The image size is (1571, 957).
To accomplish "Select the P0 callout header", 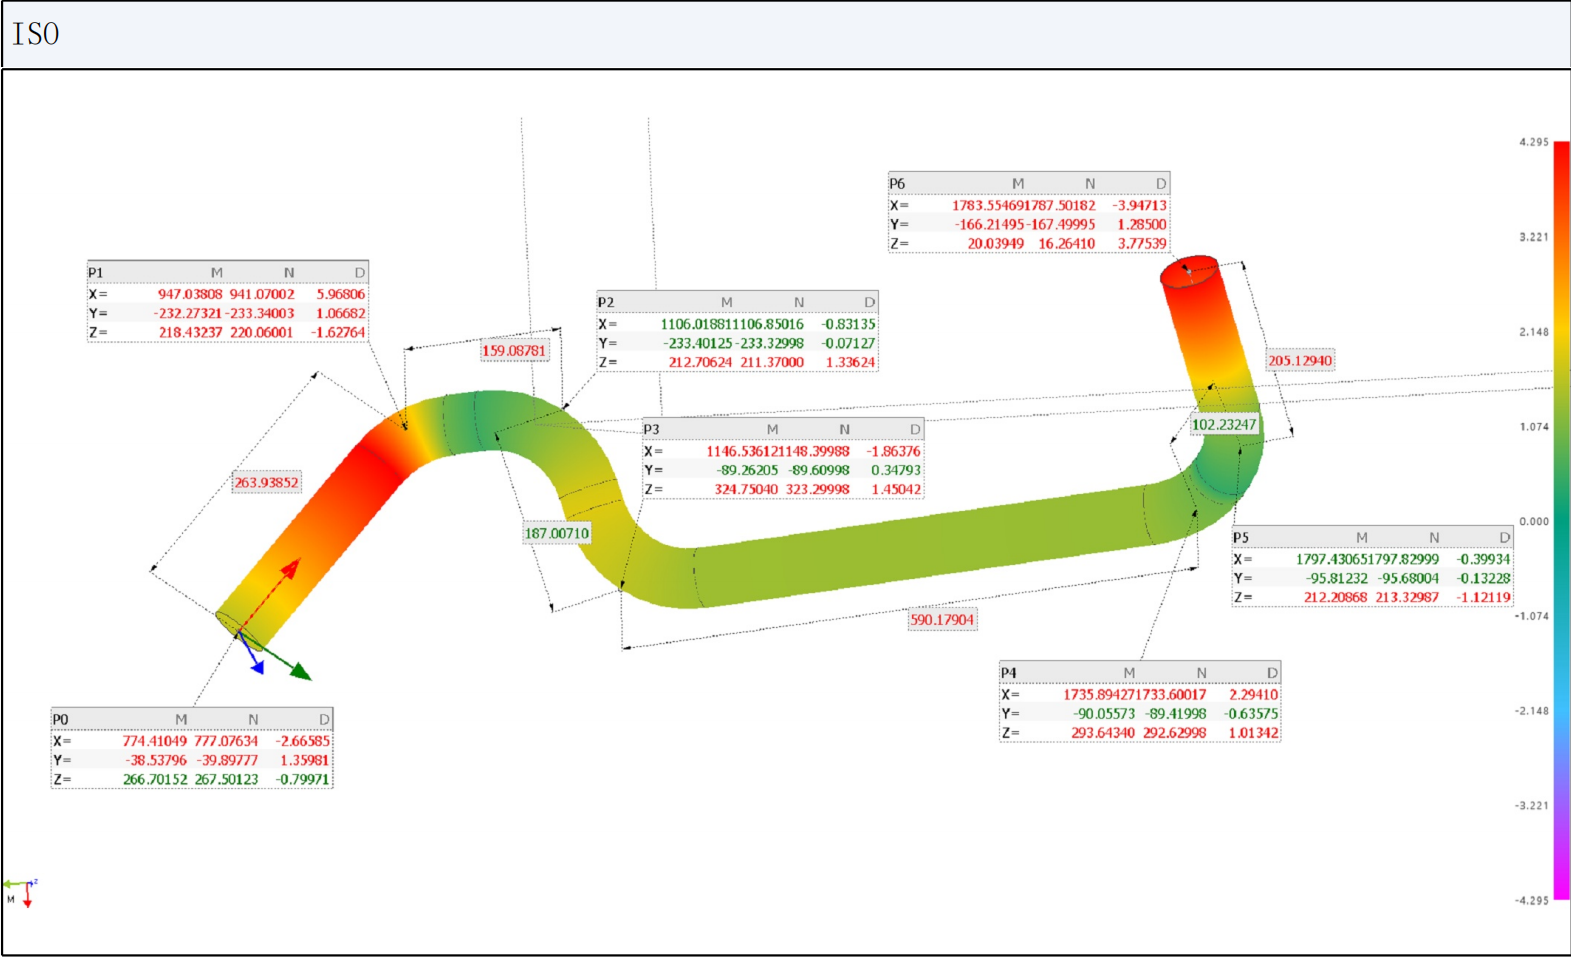I will click(192, 719).
